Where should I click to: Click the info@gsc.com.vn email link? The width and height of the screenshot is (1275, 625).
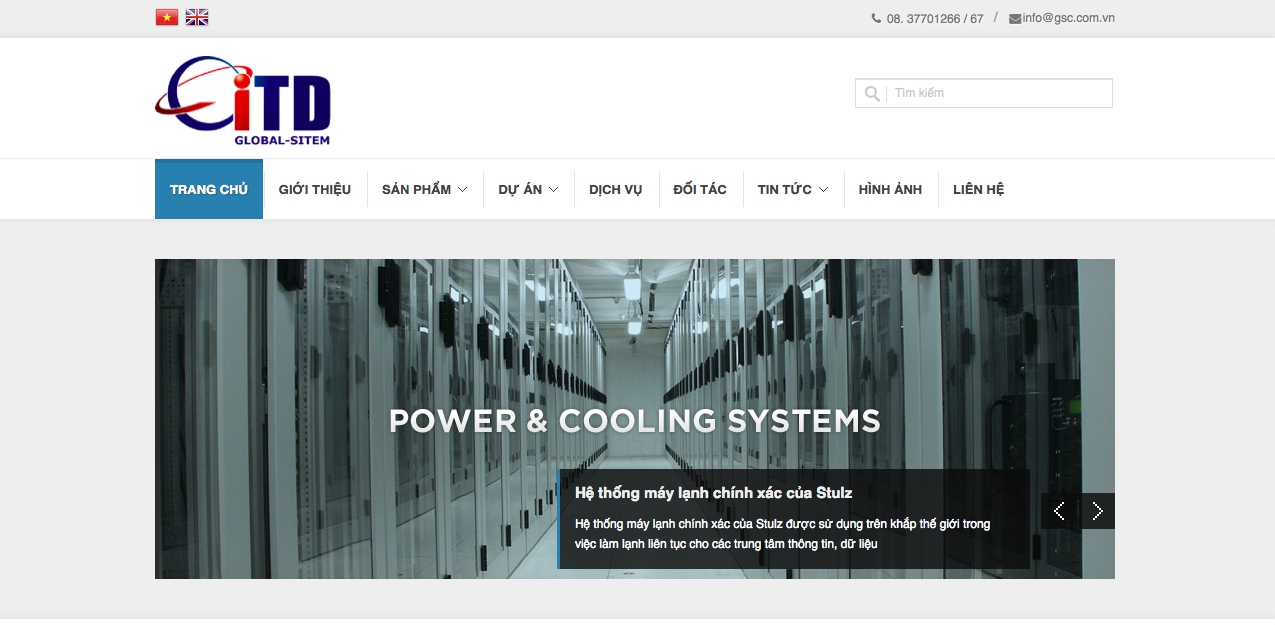tap(1068, 18)
